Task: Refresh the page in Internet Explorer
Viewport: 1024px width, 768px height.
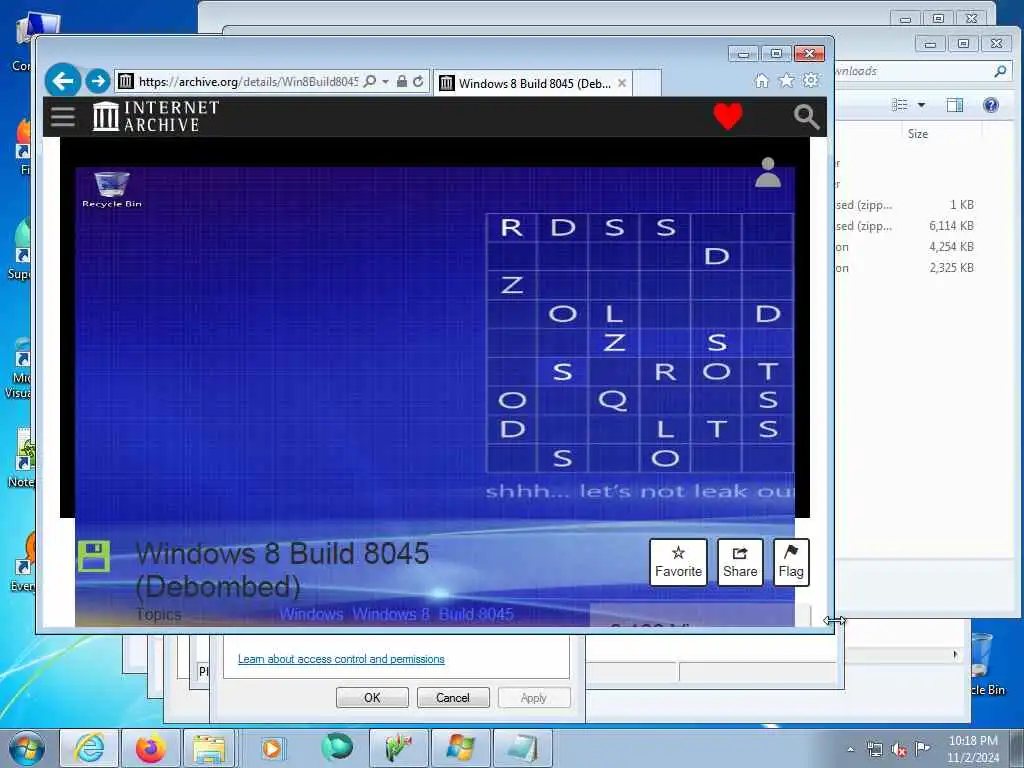Action: (x=419, y=82)
